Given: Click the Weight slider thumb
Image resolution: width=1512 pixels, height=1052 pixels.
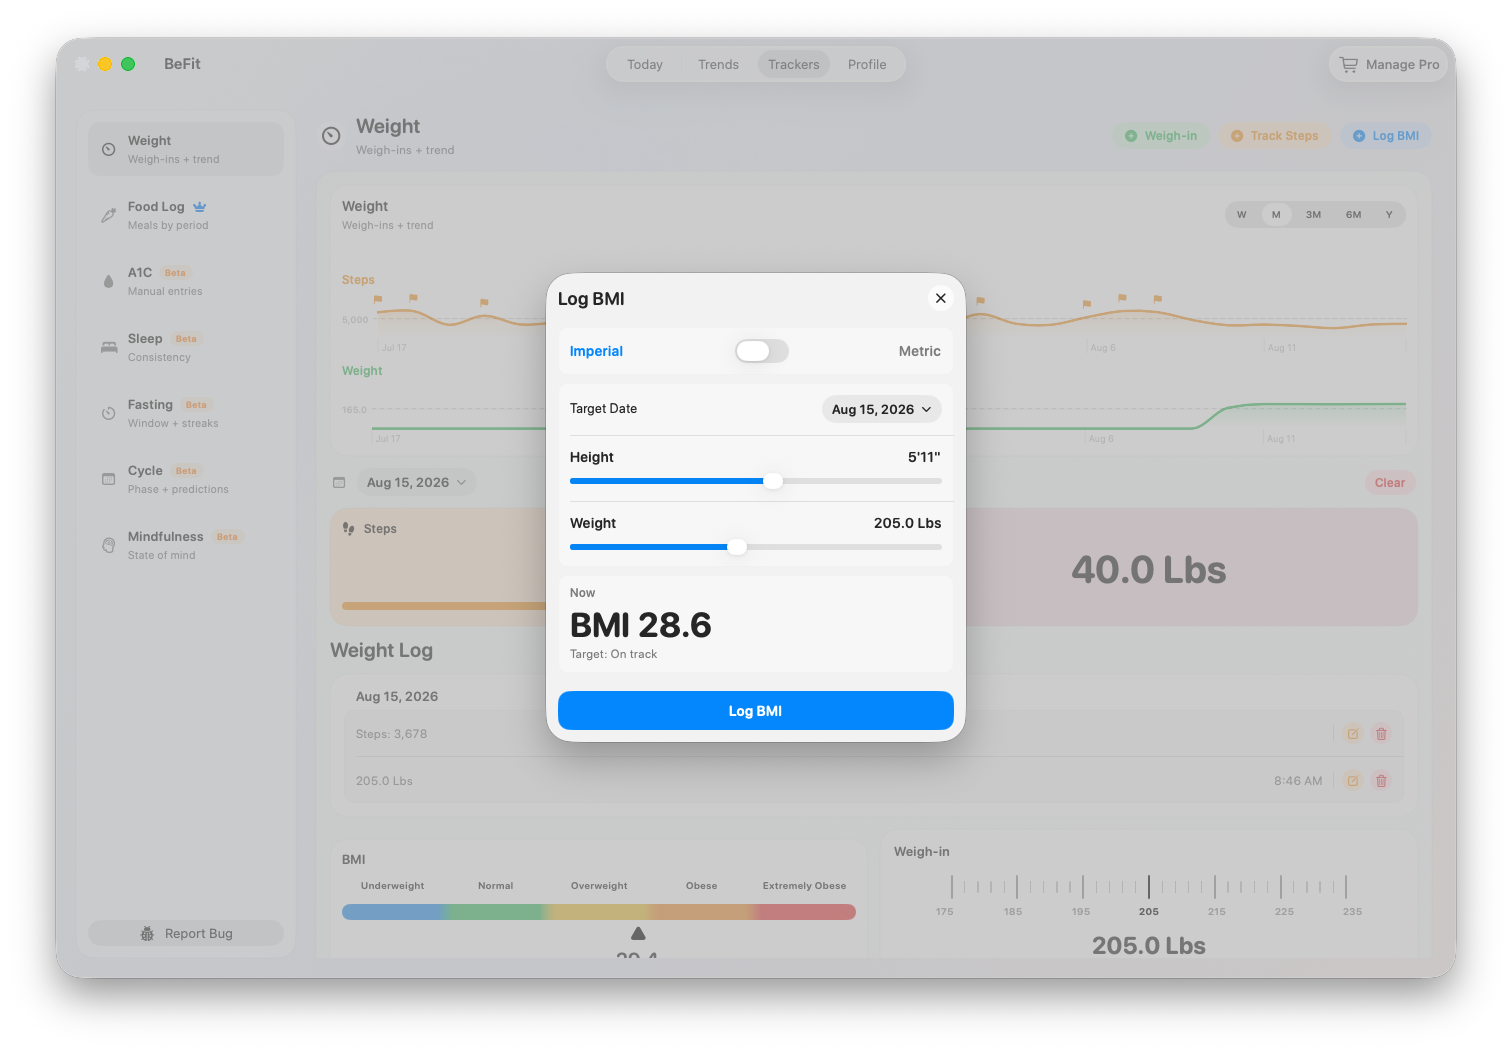Looking at the screenshot, I should [x=737, y=547].
